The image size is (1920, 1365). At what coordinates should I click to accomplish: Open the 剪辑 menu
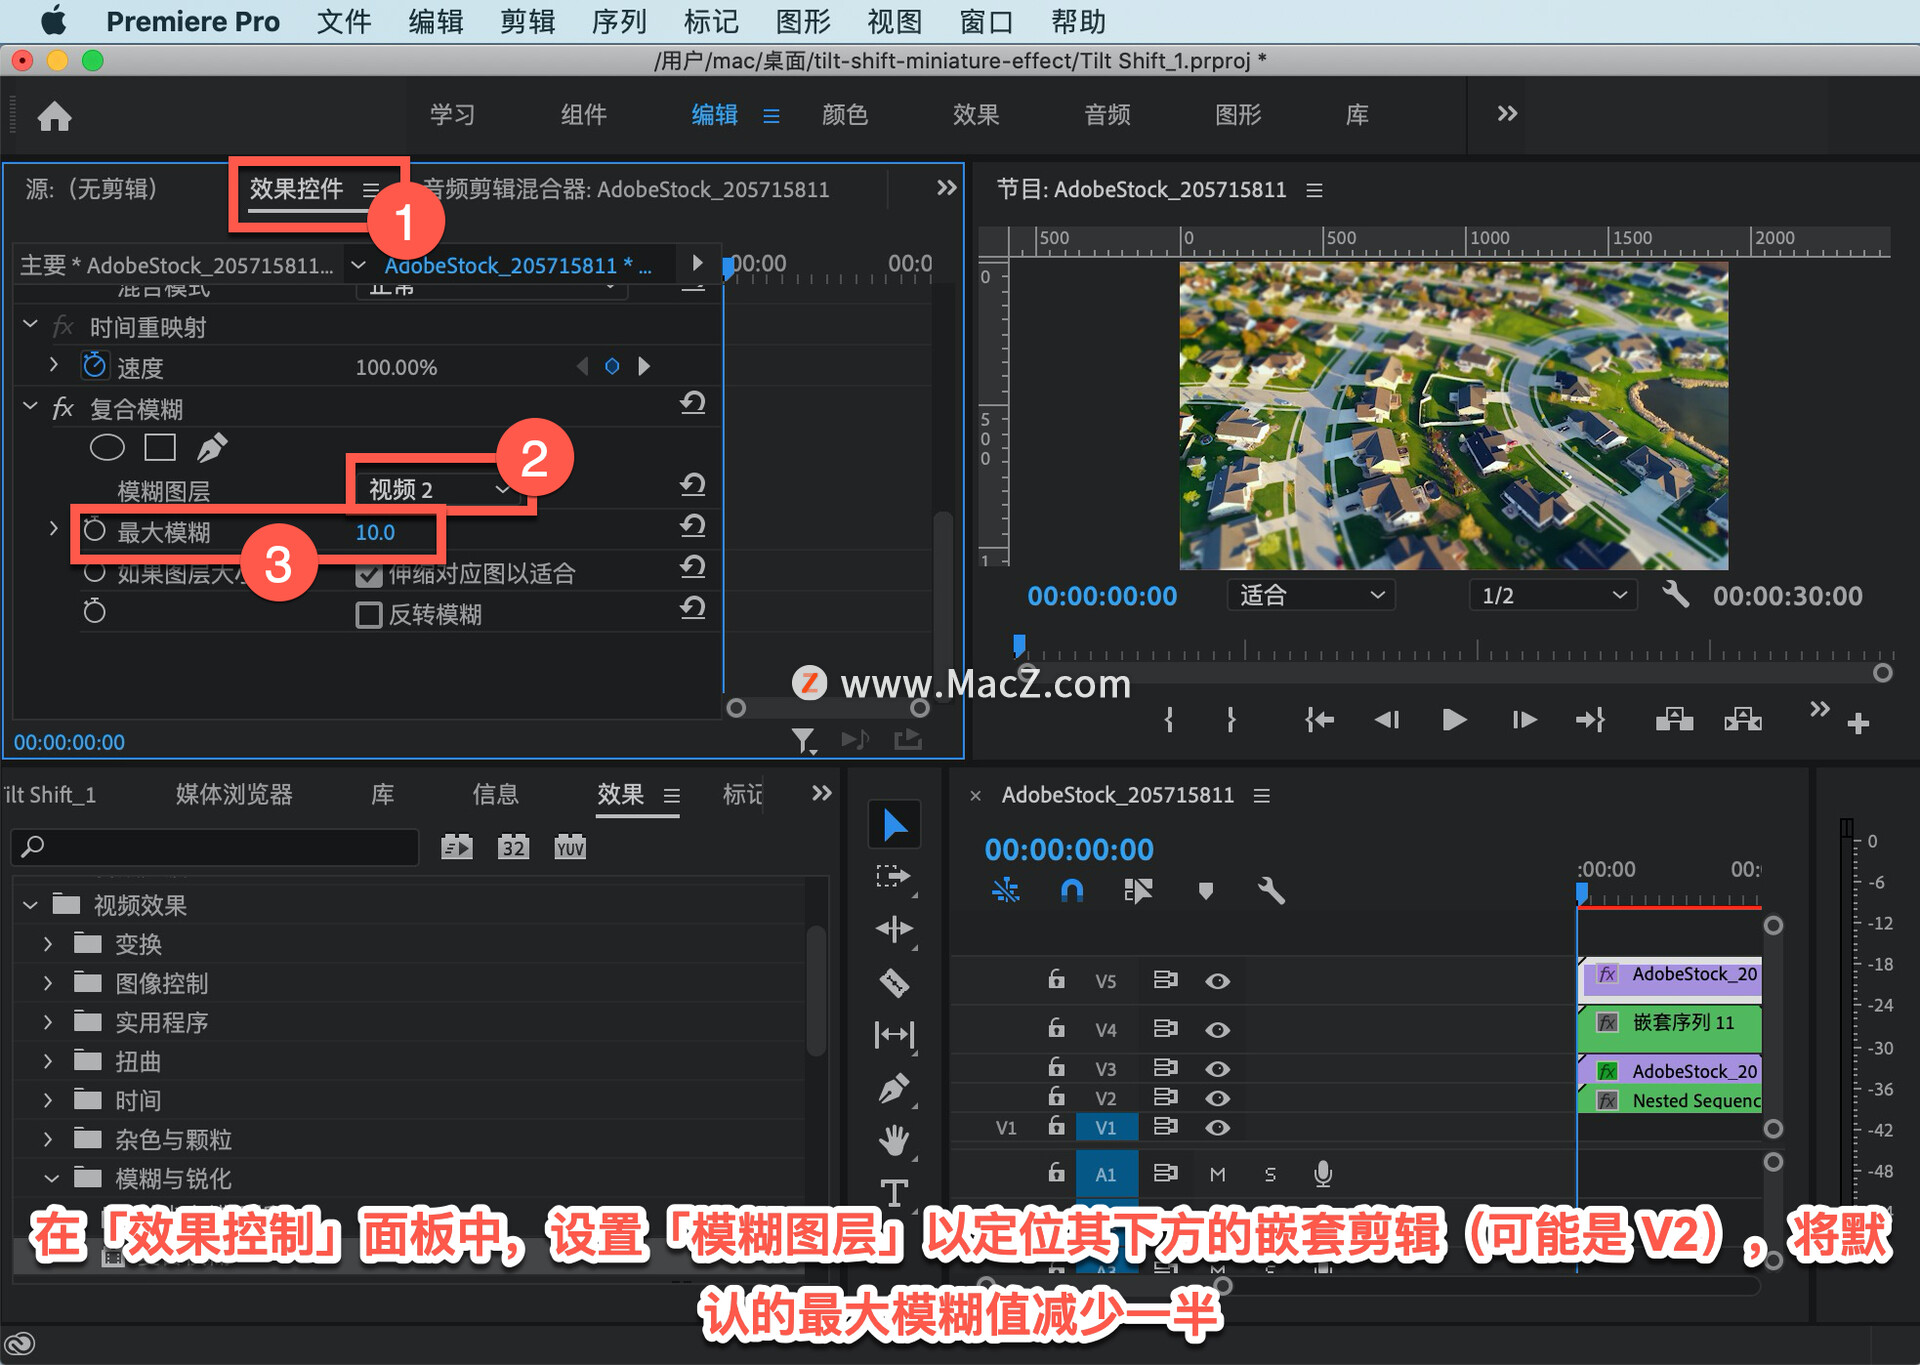527,21
